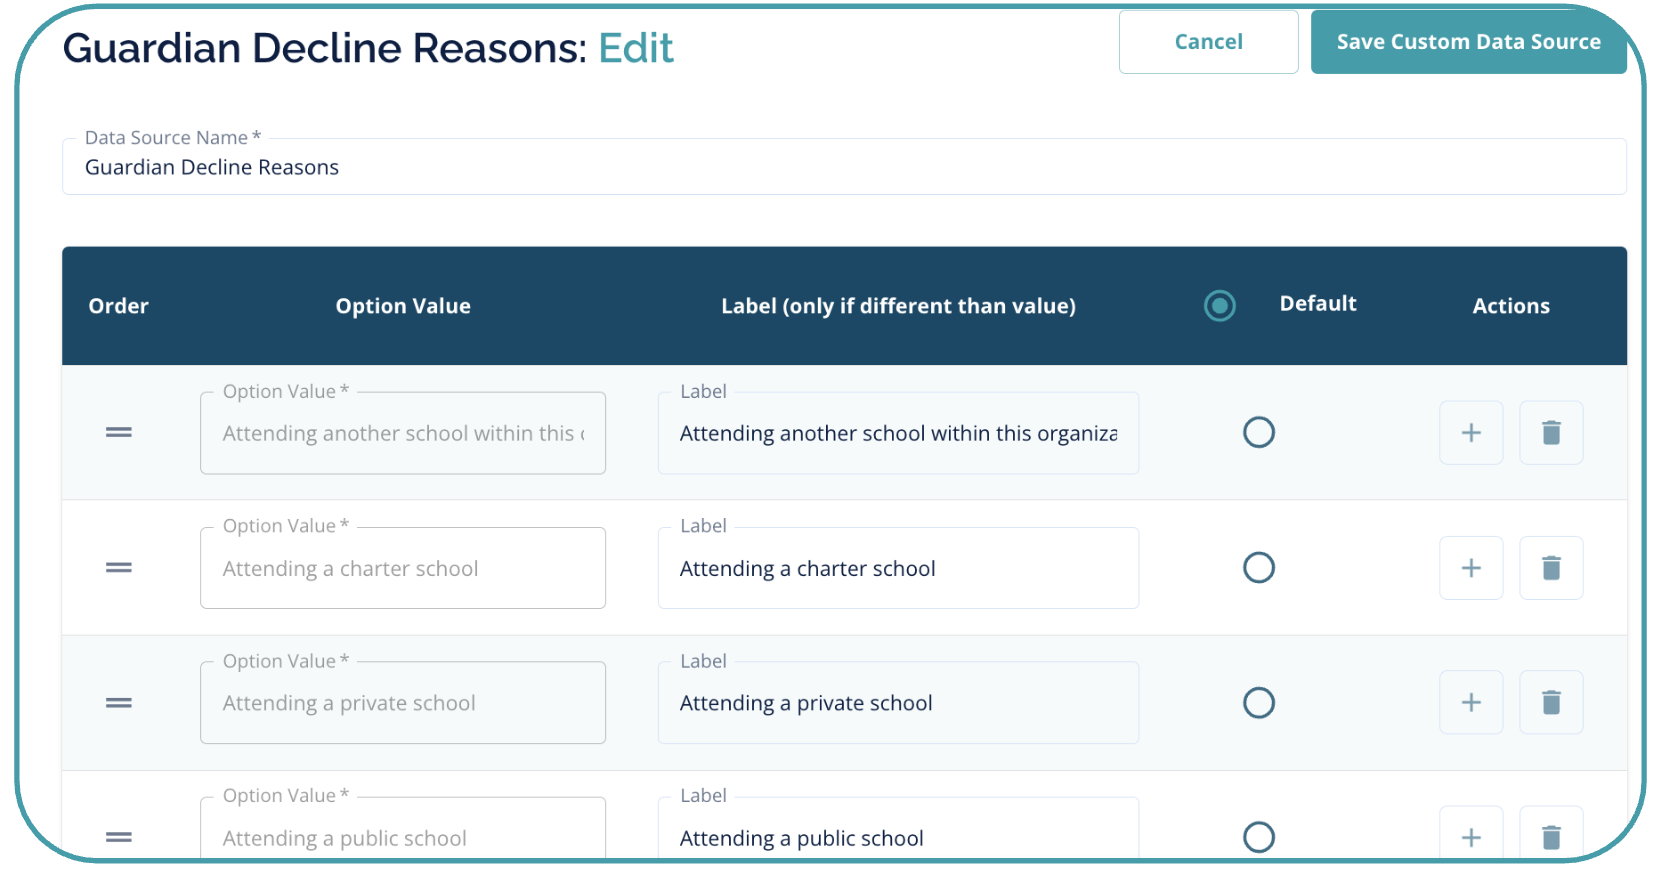Delete the charter school option row
The image size is (1660, 878).
pyautogui.click(x=1550, y=568)
